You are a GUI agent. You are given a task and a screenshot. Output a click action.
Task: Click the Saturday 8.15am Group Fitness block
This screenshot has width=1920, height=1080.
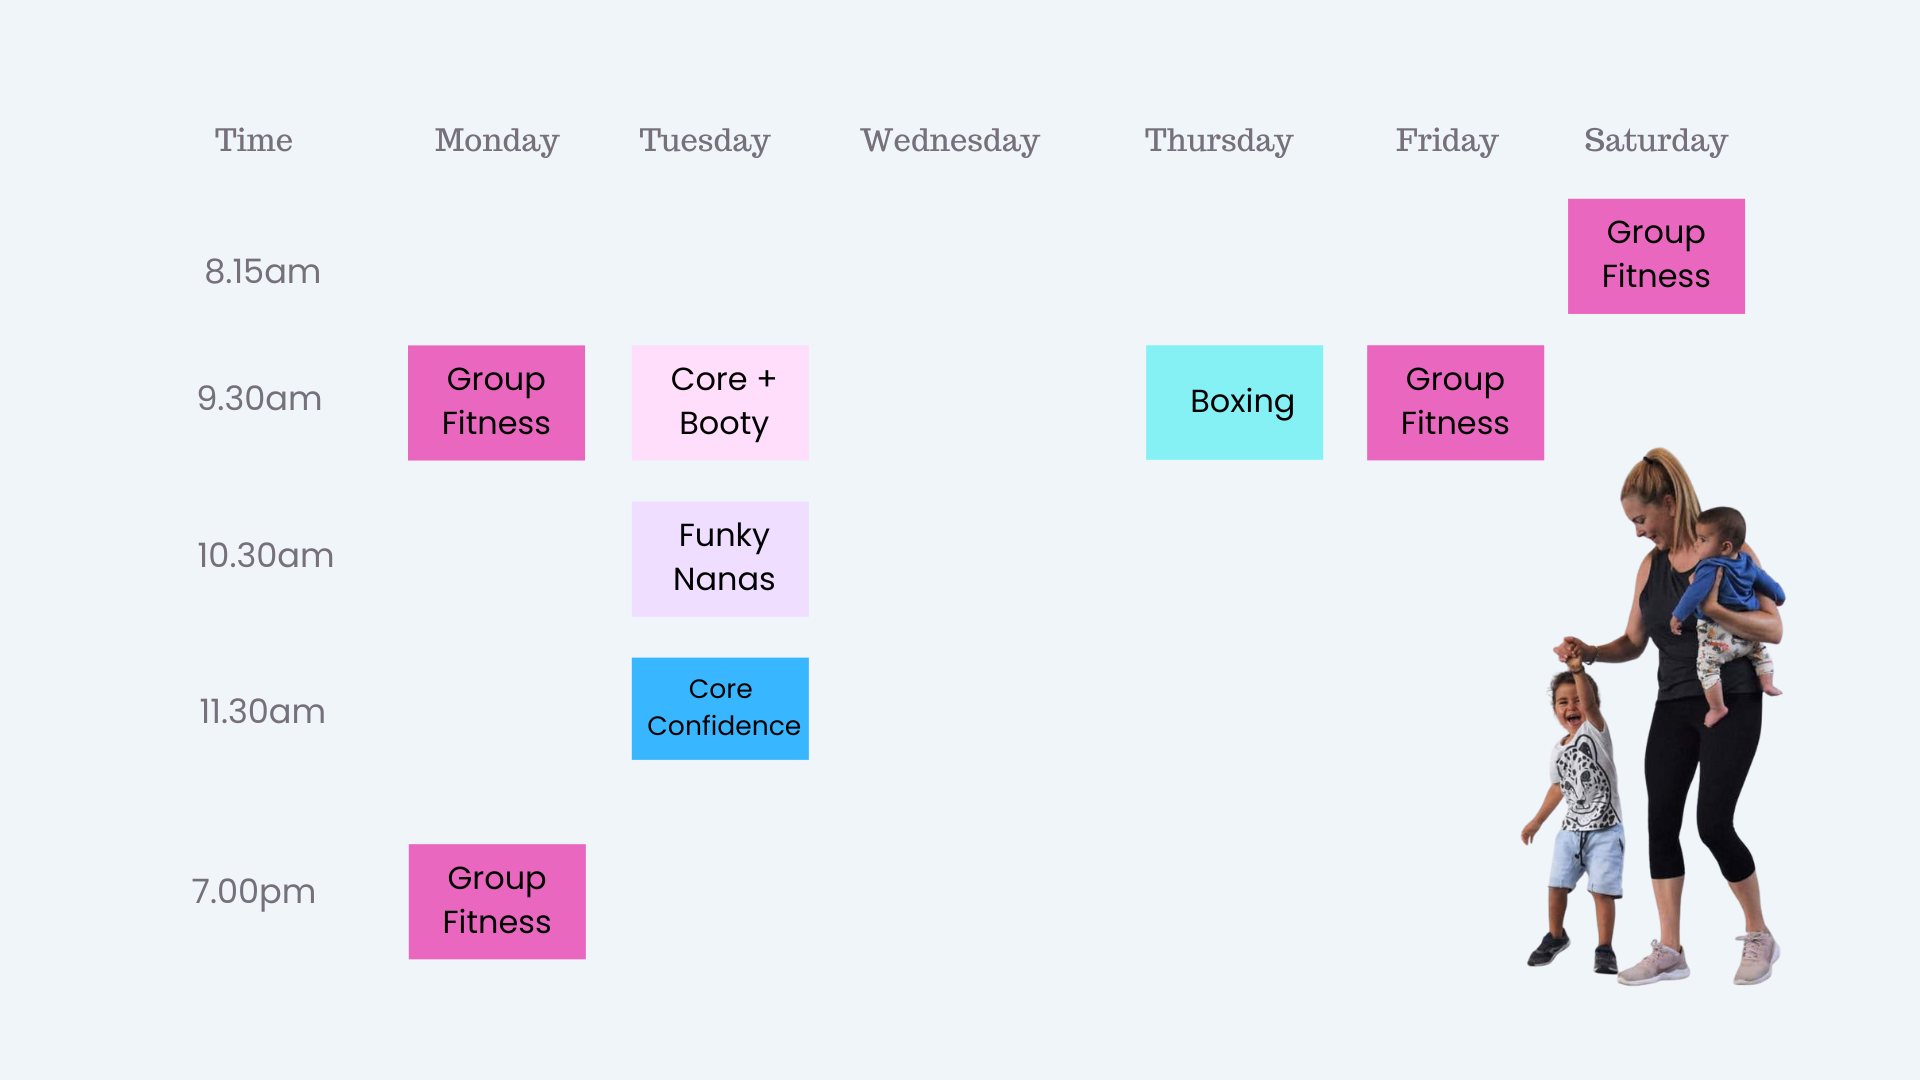click(x=1656, y=256)
